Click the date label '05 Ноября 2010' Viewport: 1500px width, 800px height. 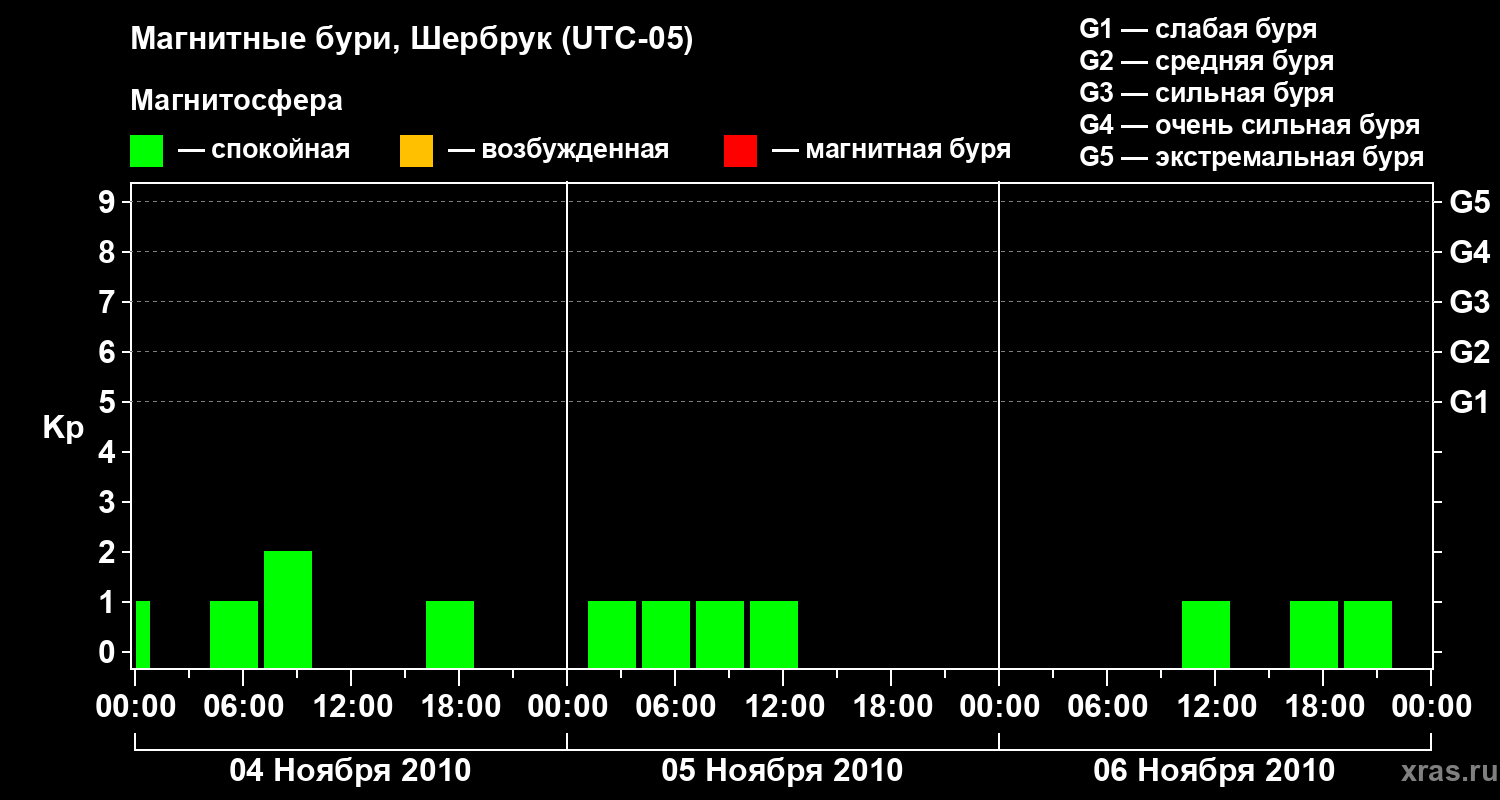click(782, 771)
